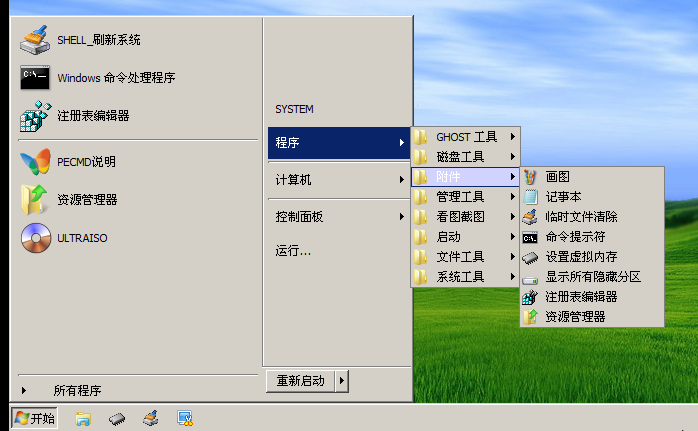Click the 显示所有隐藏分区 text label
The image size is (698, 431).
(x=593, y=277)
